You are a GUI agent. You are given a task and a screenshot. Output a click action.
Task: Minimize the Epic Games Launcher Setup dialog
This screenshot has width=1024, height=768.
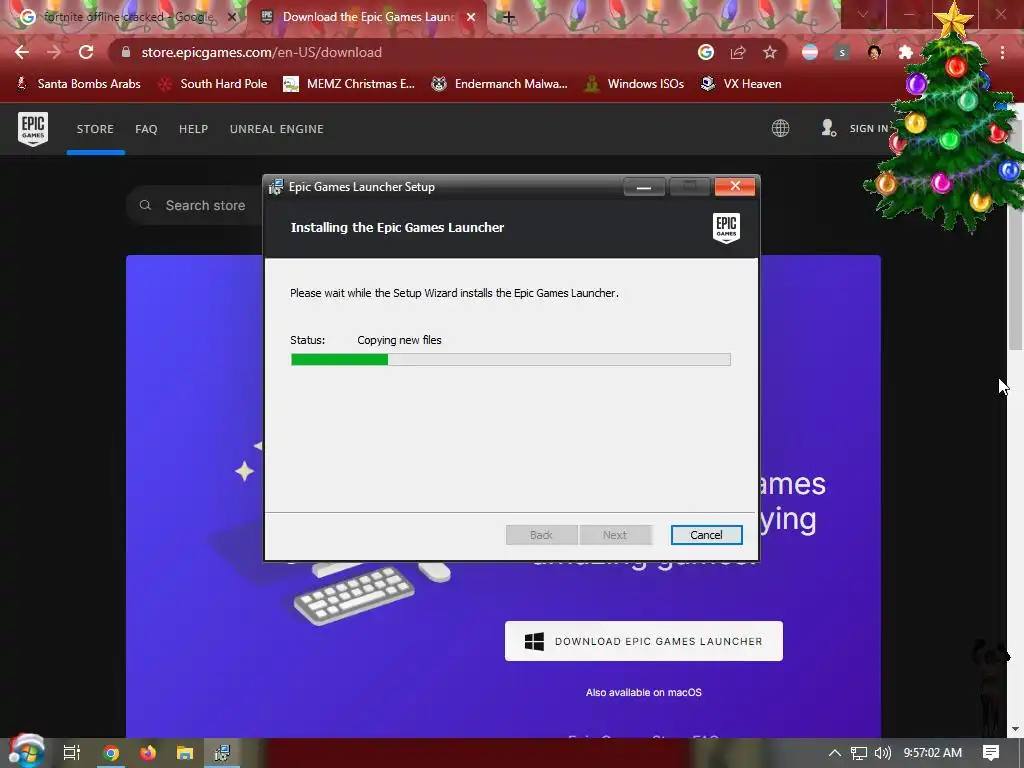pyautogui.click(x=644, y=187)
